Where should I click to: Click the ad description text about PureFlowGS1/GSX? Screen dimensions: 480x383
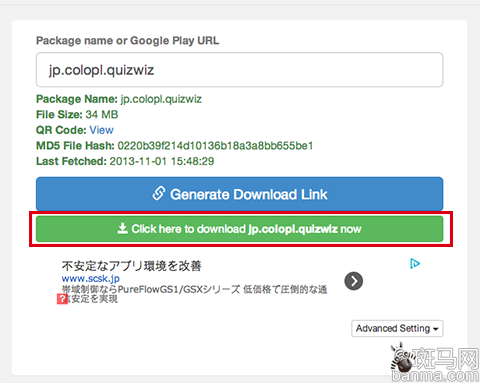point(194,294)
